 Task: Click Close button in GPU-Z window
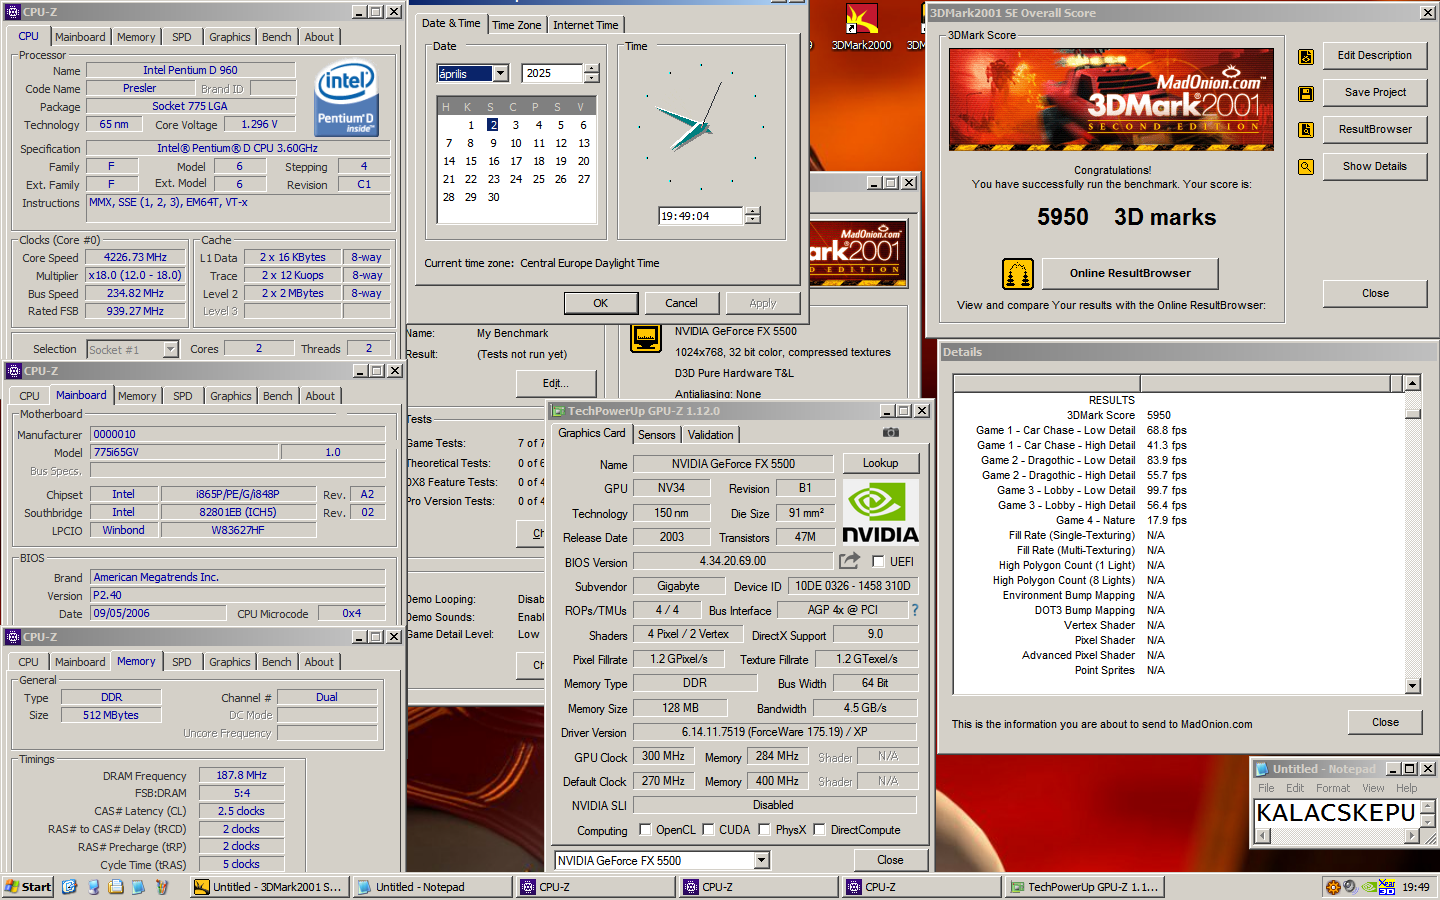pyautogui.click(x=890, y=860)
